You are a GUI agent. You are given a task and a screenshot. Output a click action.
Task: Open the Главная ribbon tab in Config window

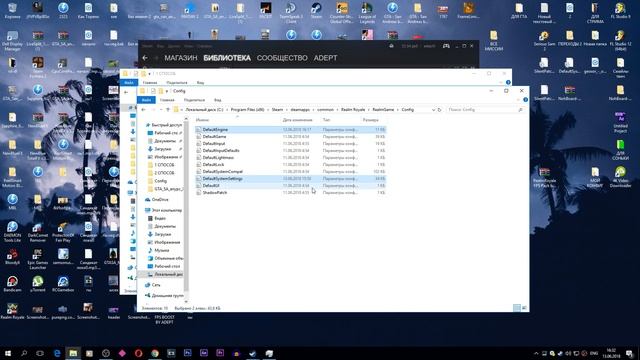(x=167, y=100)
